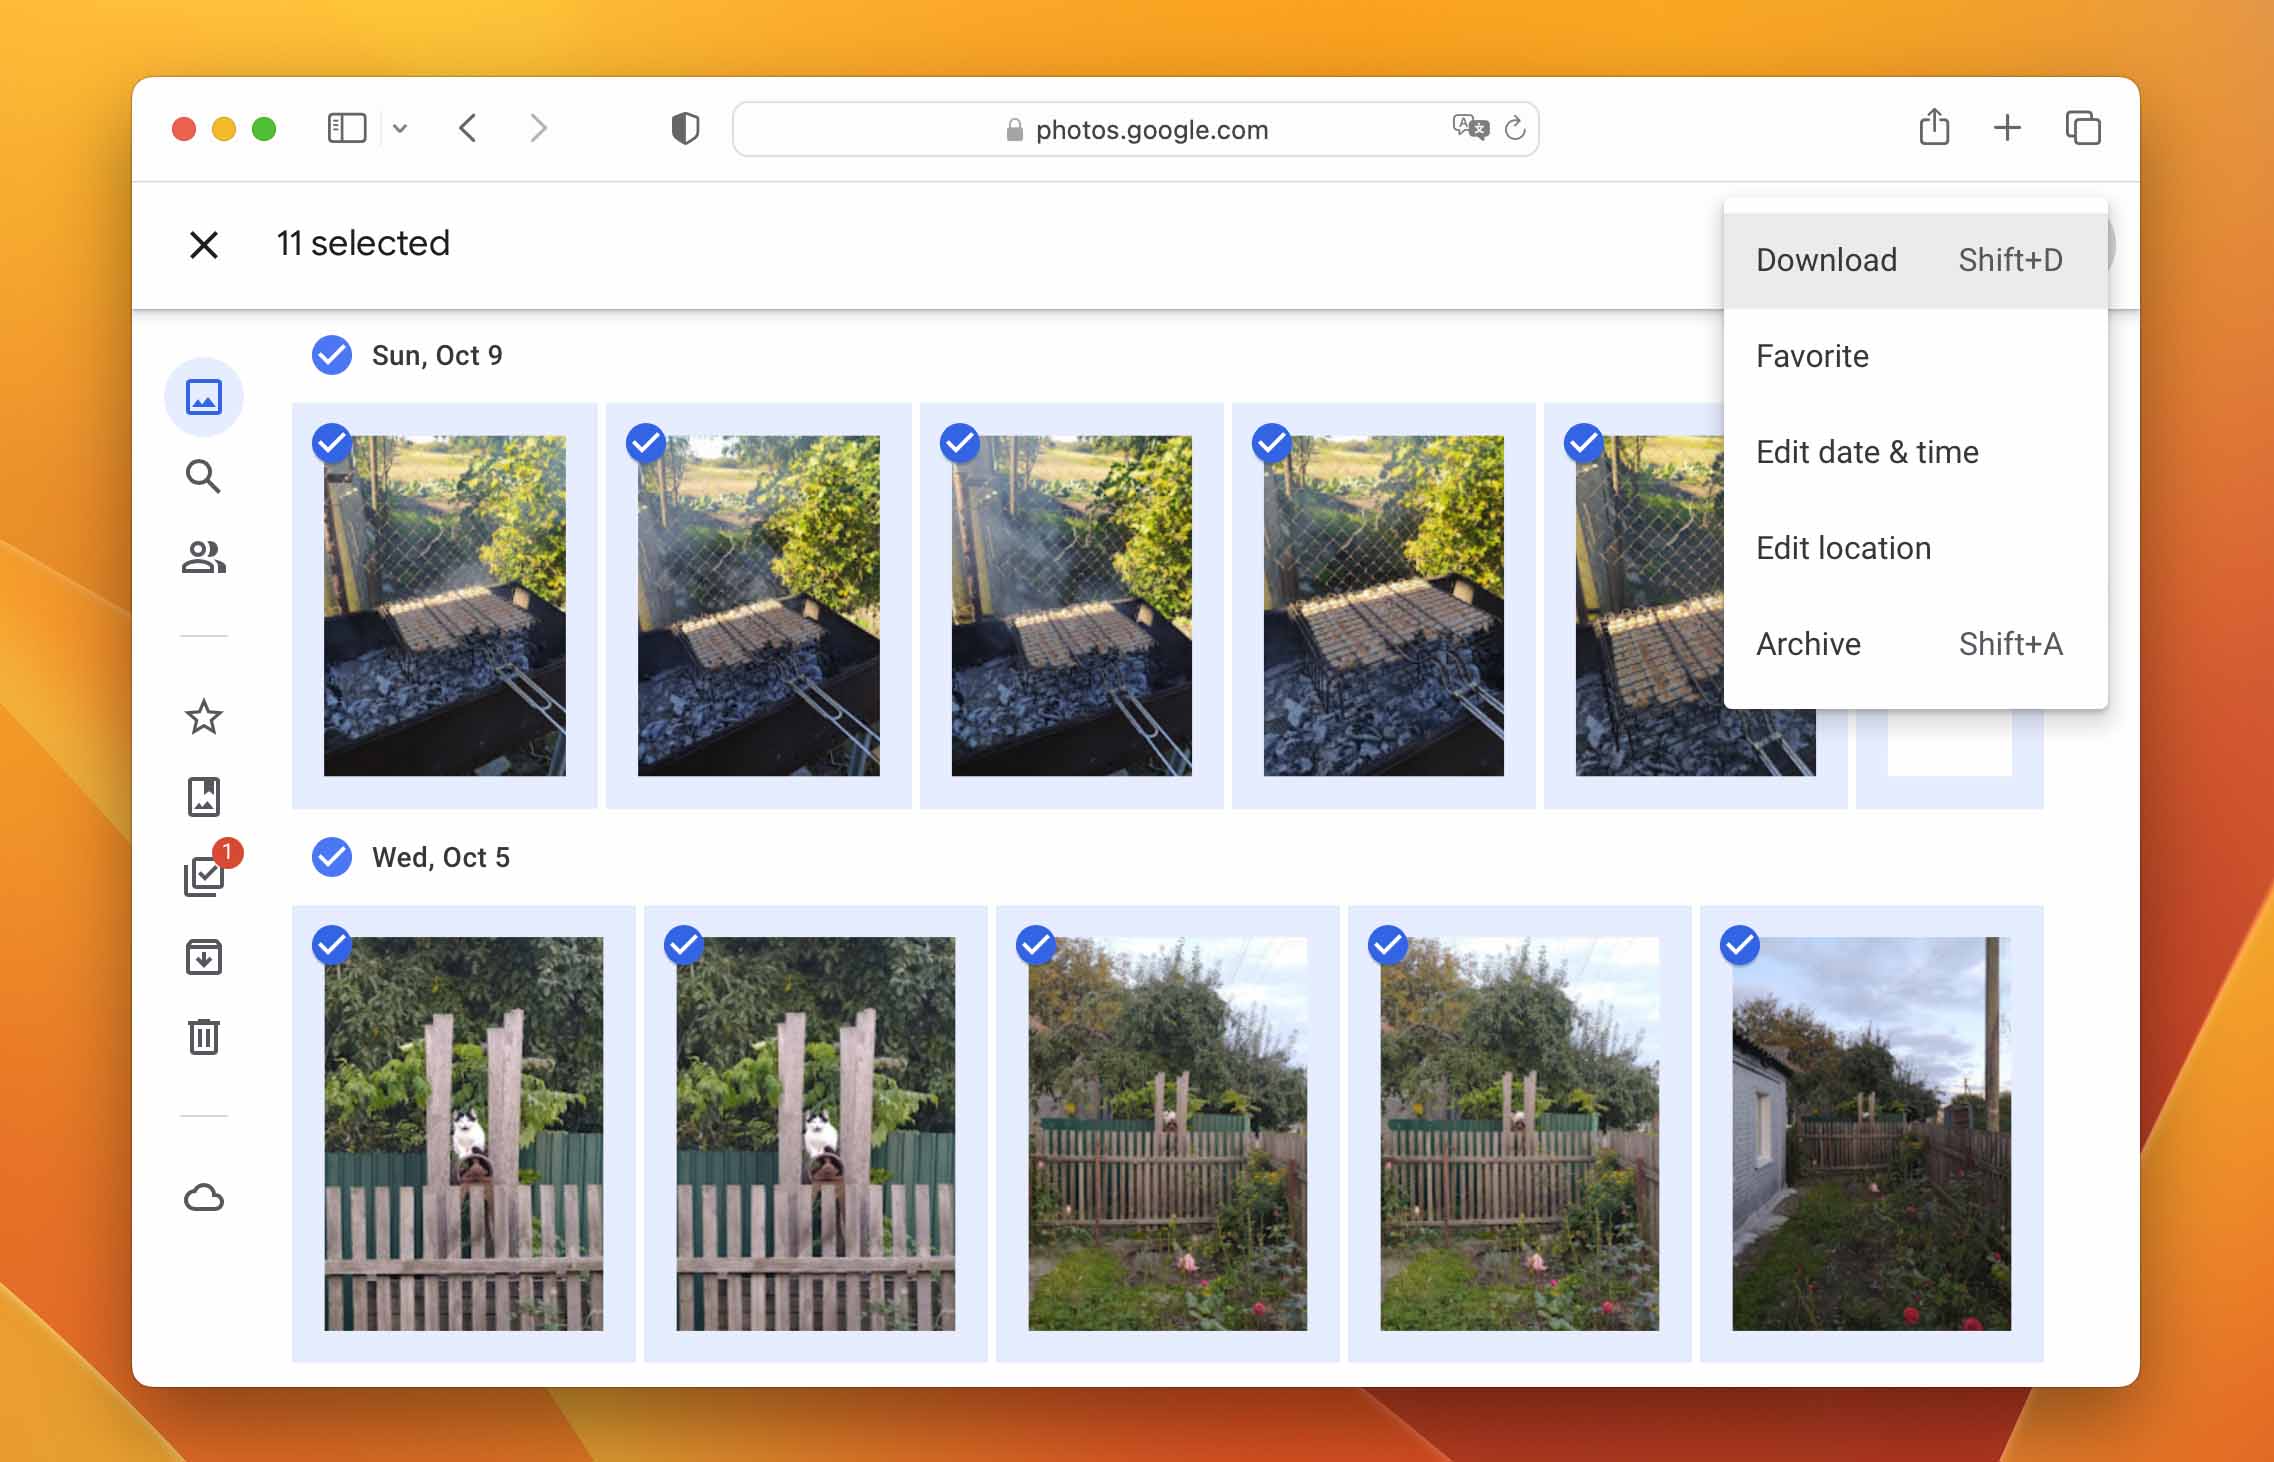Go back with the Safari back arrow
Image resolution: width=2274 pixels, height=1462 pixels.
point(467,128)
